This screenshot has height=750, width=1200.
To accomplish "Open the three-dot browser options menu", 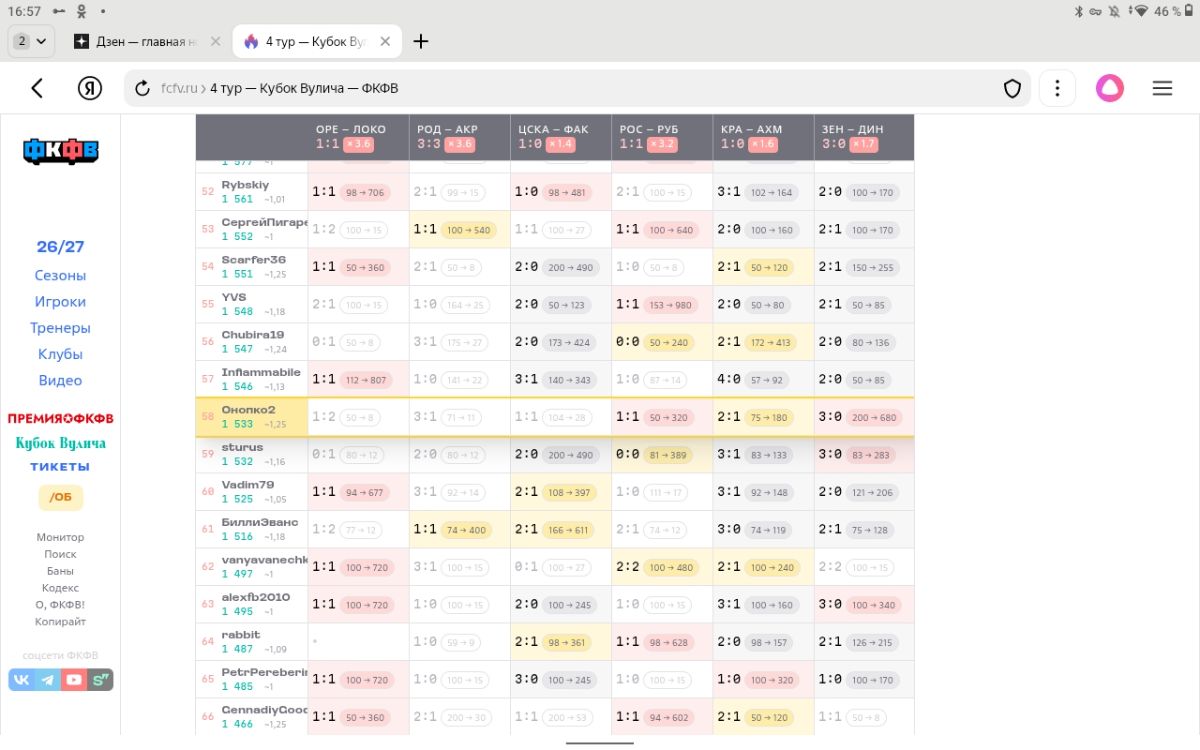I will pos(1057,88).
